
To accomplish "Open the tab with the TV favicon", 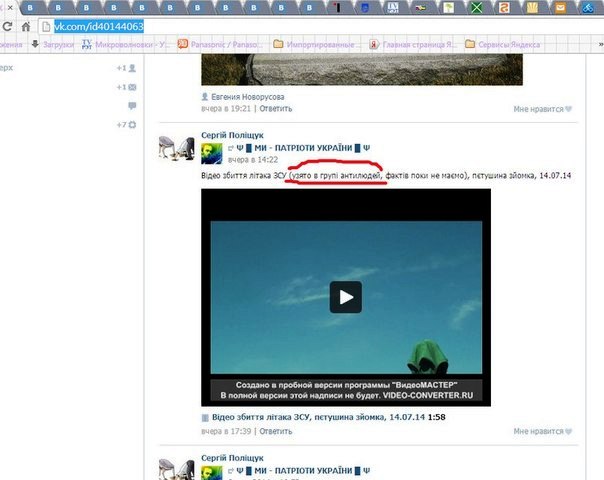I will click(393, 7).
